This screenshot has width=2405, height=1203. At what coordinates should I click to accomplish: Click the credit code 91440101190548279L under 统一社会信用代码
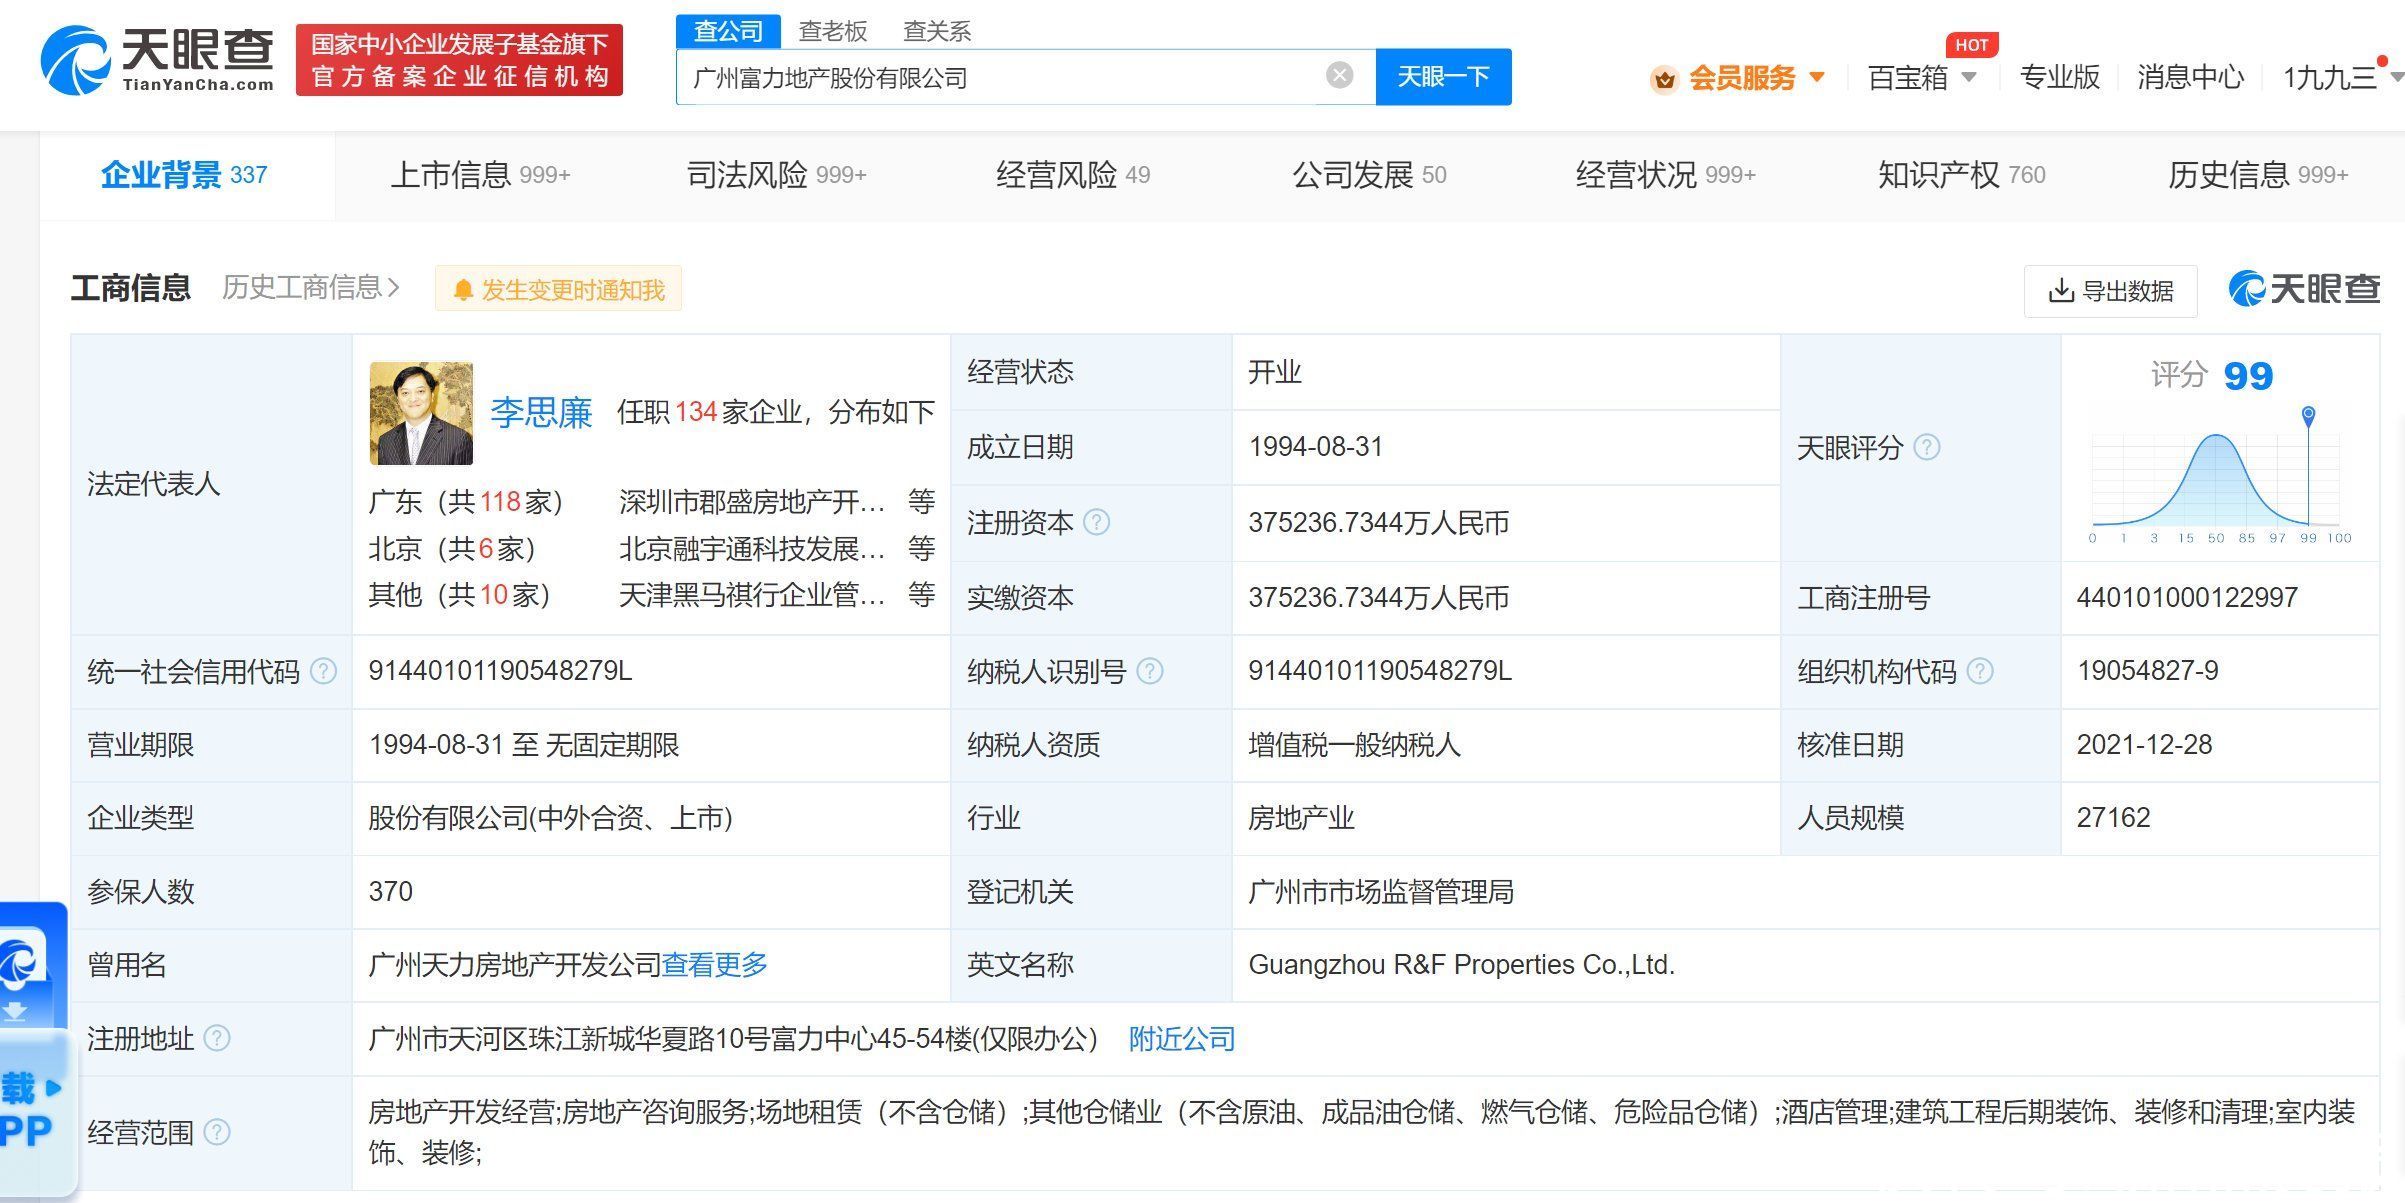pos(500,671)
